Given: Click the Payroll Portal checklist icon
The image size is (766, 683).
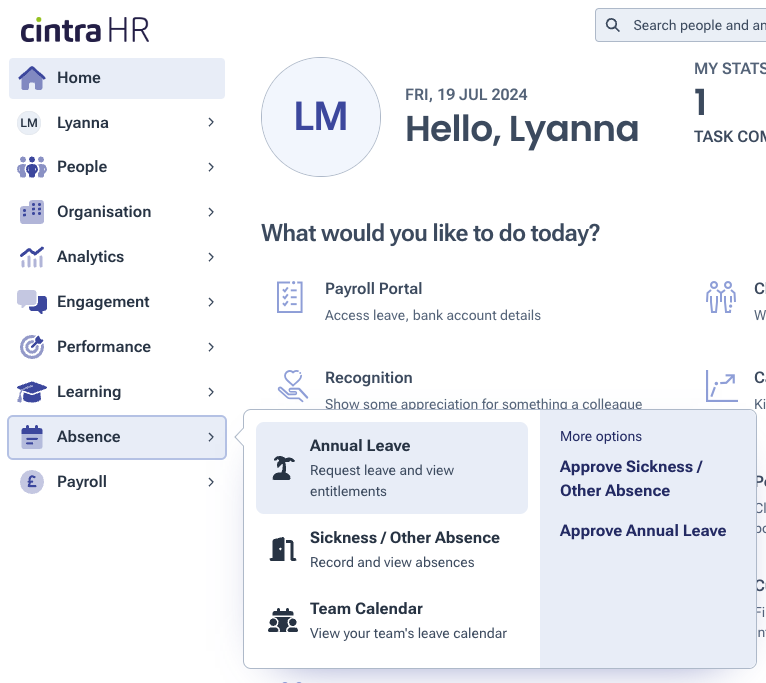Looking at the screenshot, I should click(x=289, y=297).
